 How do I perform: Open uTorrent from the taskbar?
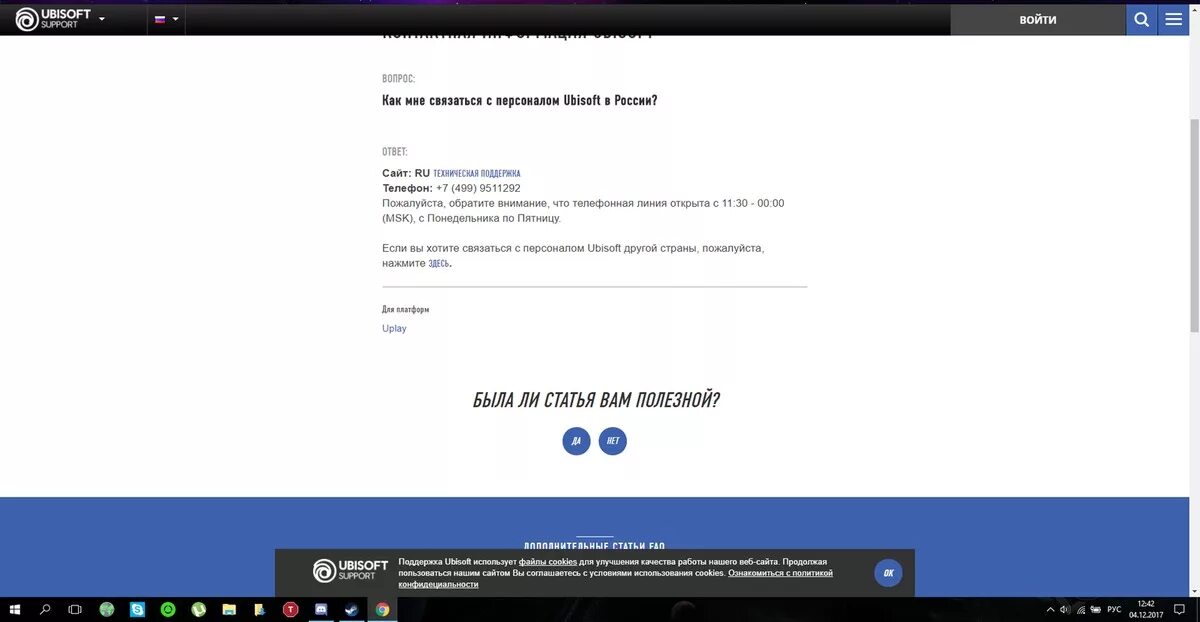tap(198, 609)
